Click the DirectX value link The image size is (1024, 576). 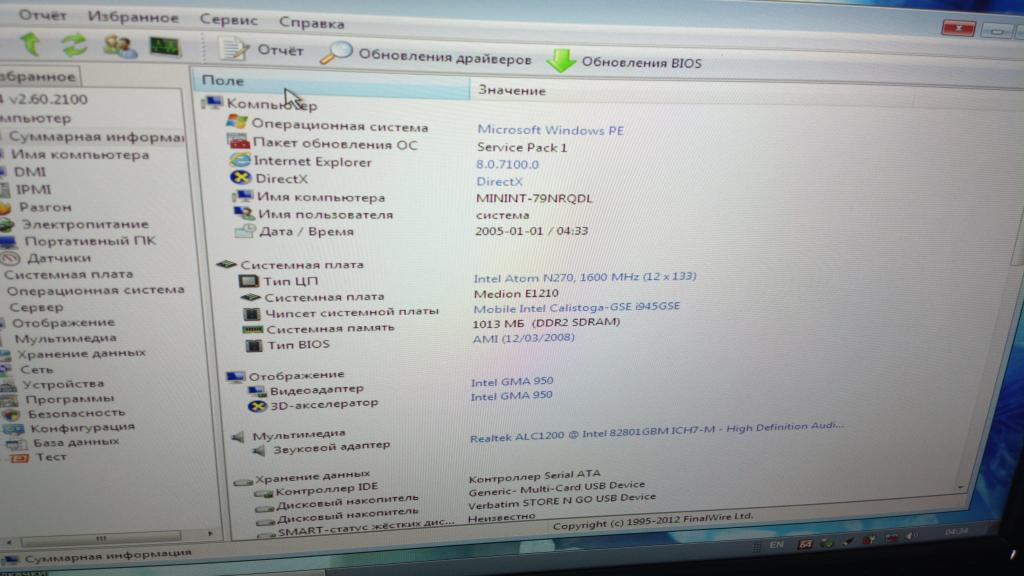(500, 182)
